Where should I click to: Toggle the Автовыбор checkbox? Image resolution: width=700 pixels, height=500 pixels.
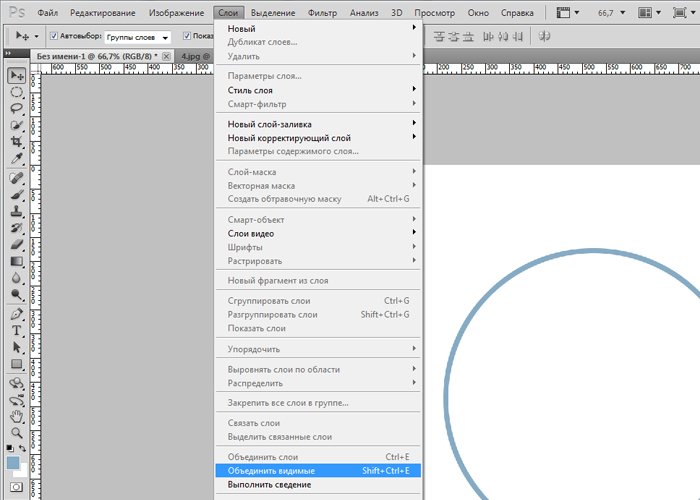(52, 36)
